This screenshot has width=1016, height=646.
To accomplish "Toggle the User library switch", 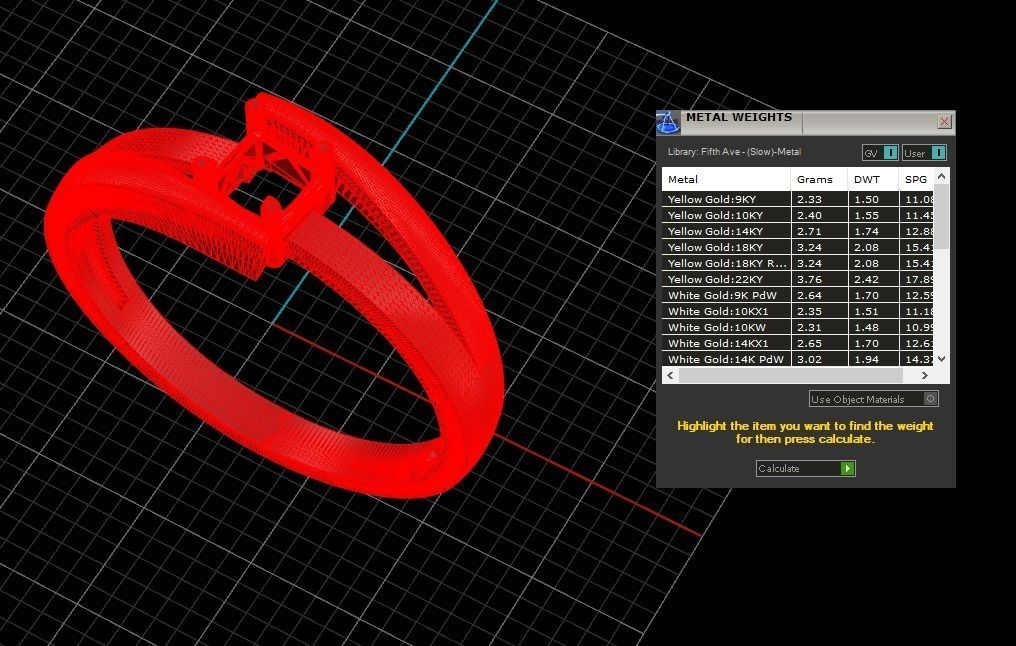I will [x=924, y=153].
